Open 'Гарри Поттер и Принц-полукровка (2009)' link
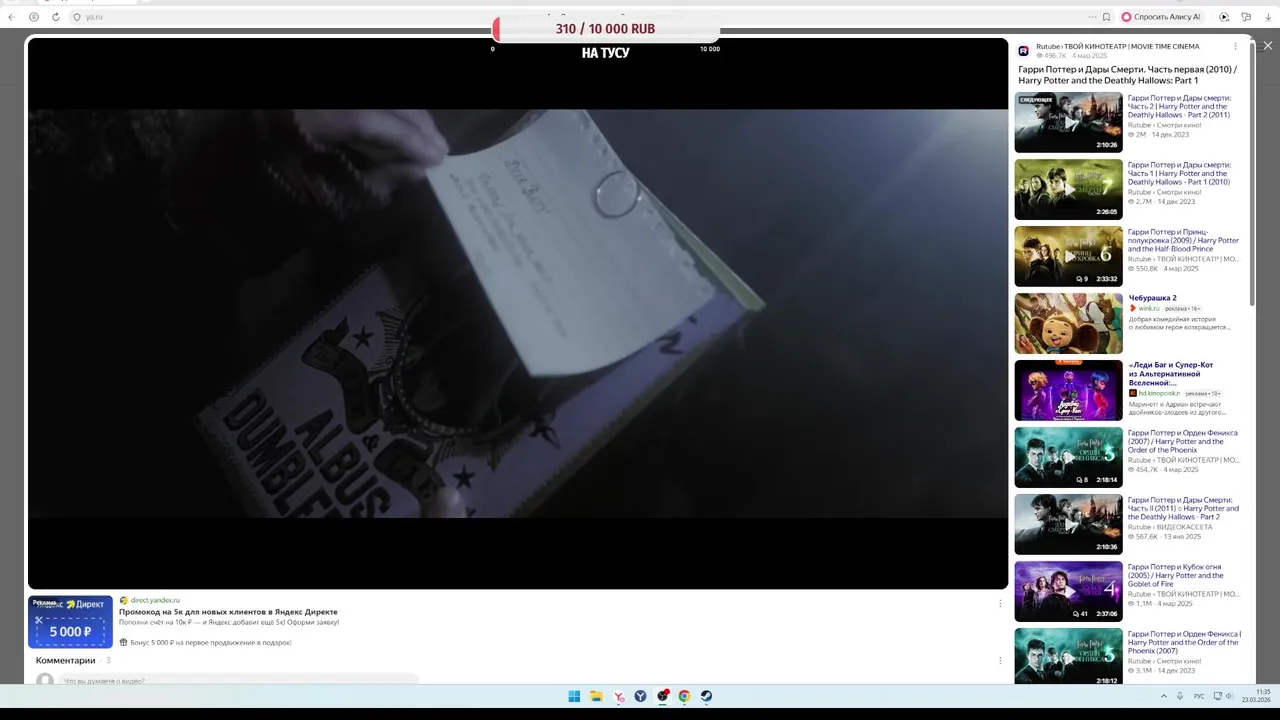Image resolution: width=1280 pixels, height=720 pixels. point(1183,241)
